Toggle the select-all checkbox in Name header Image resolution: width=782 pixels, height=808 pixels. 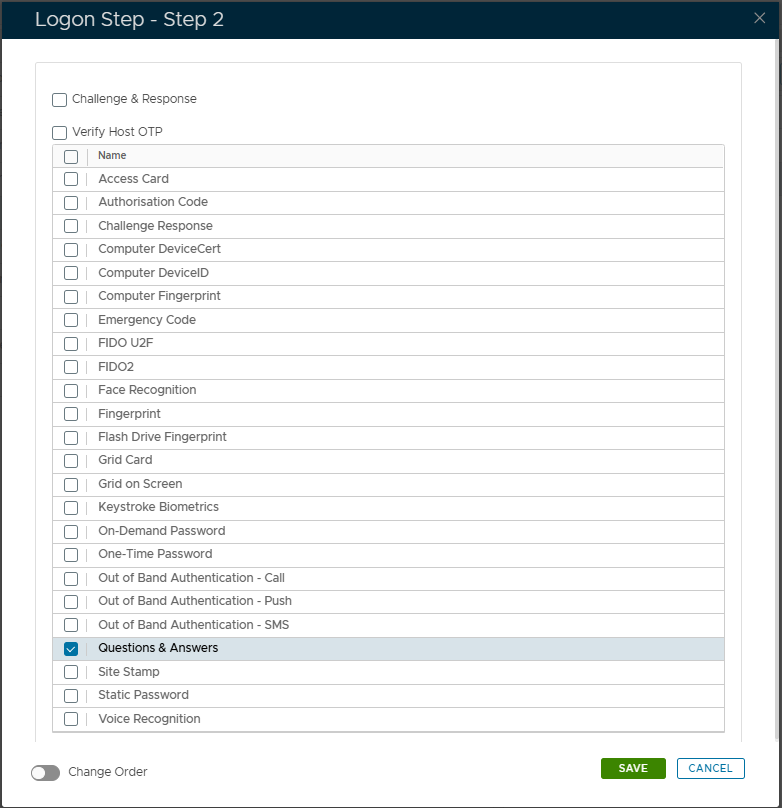tap(71, 157)
